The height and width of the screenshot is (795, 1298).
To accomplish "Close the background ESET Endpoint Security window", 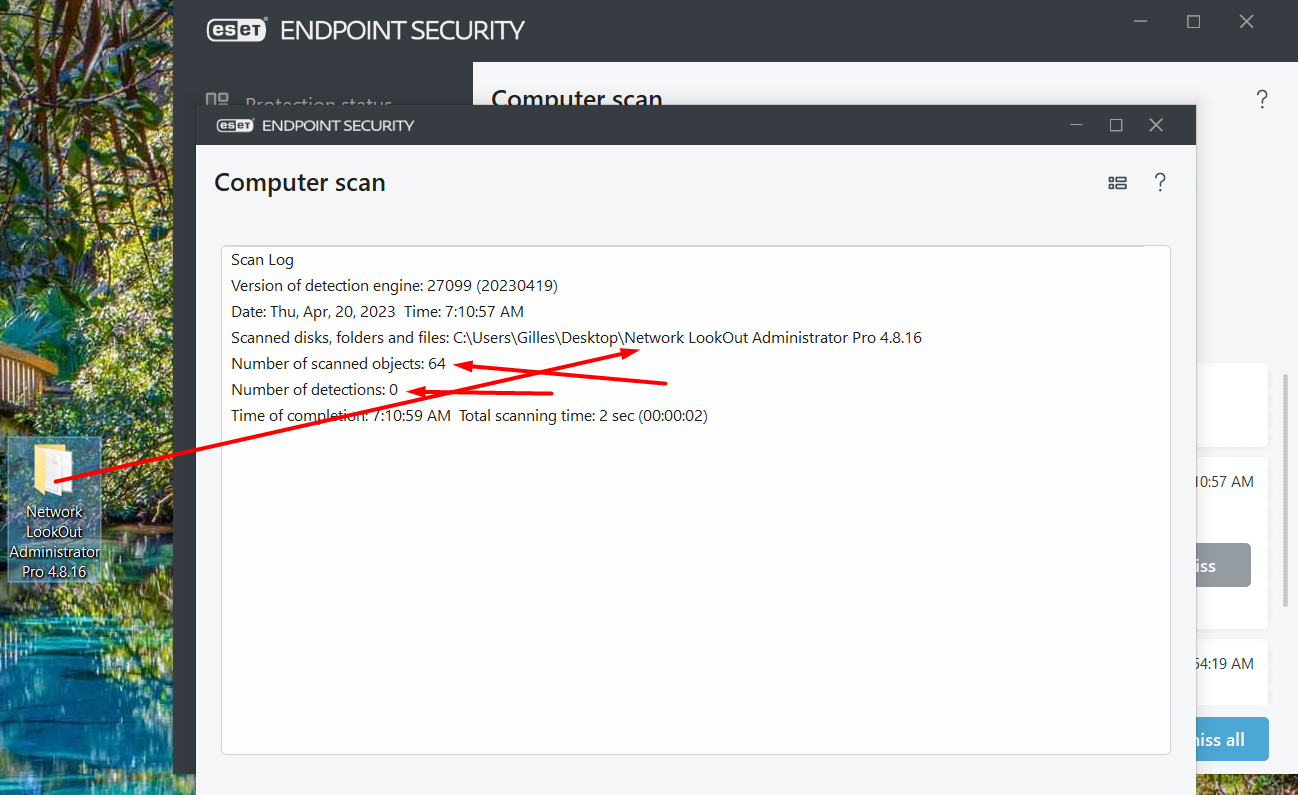I will point(1246,21).
